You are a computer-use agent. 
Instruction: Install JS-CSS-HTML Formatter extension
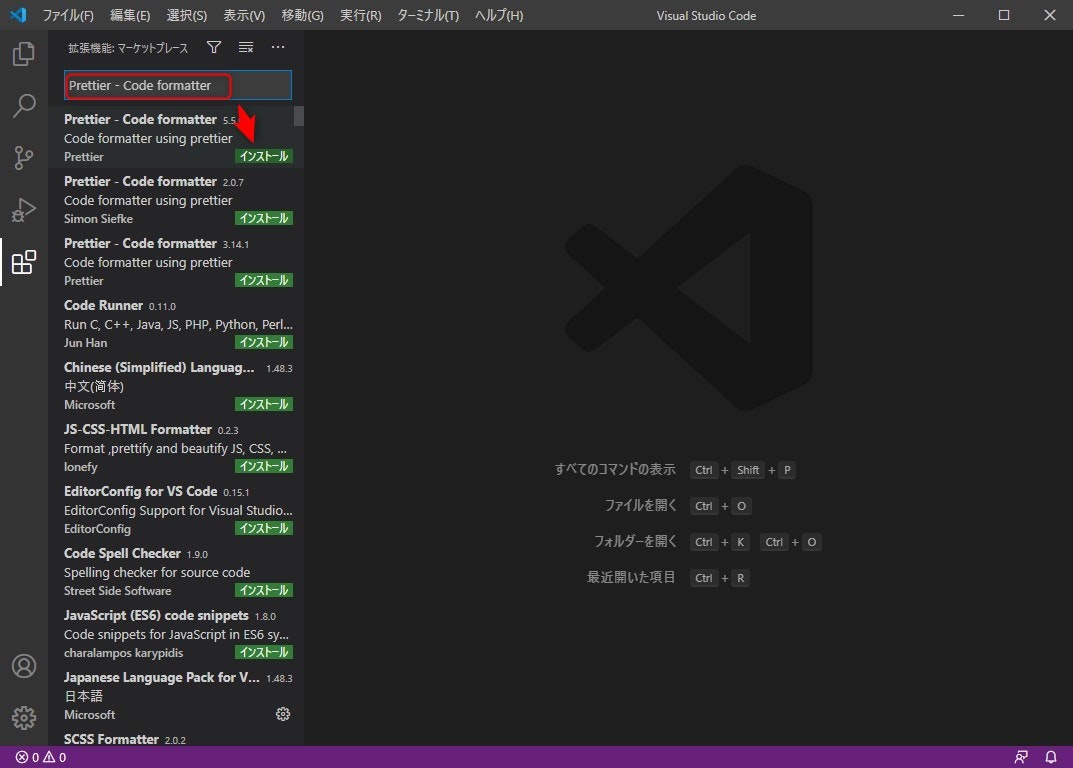264,466
